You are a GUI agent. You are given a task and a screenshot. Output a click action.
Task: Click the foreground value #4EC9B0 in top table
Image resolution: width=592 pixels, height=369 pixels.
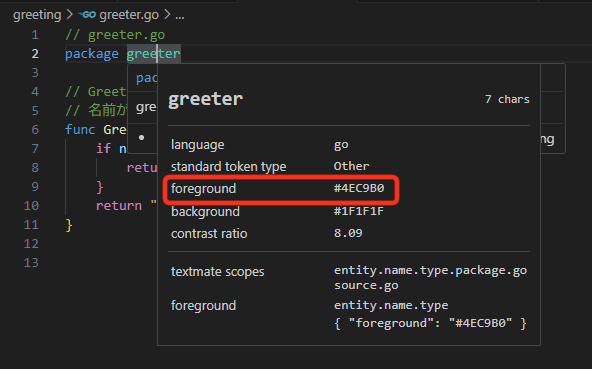point(359,188)
